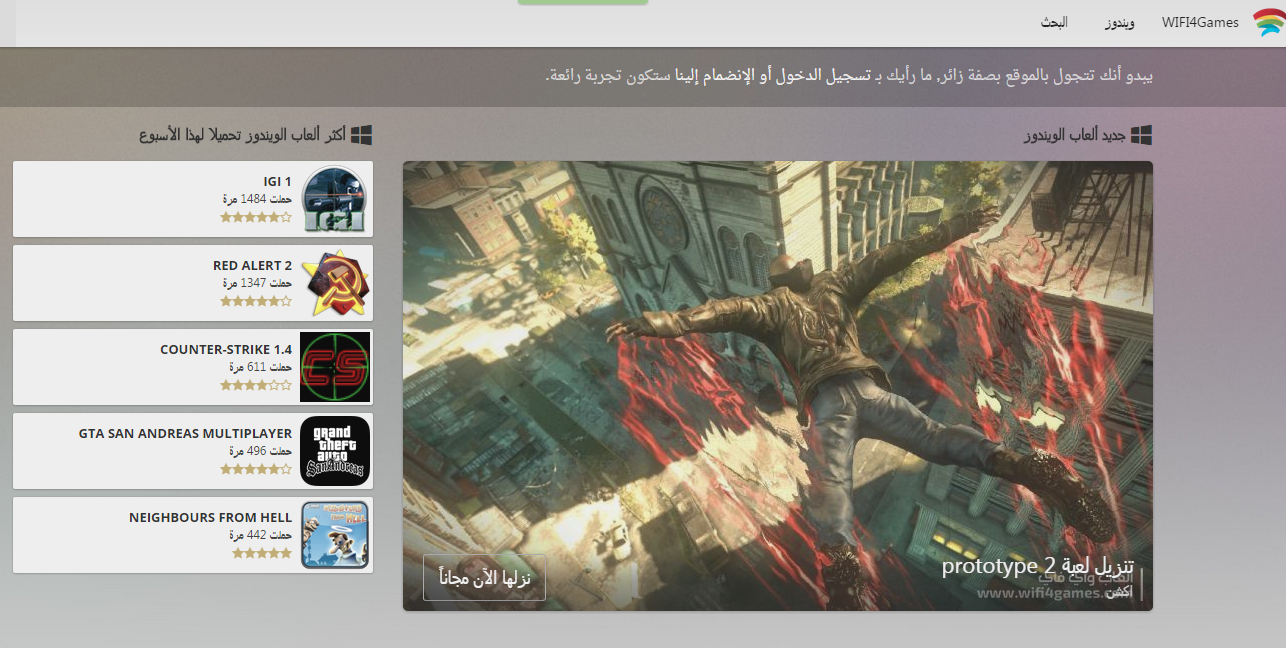Click the أكشن category label on banner

[x=1120, y=592]
